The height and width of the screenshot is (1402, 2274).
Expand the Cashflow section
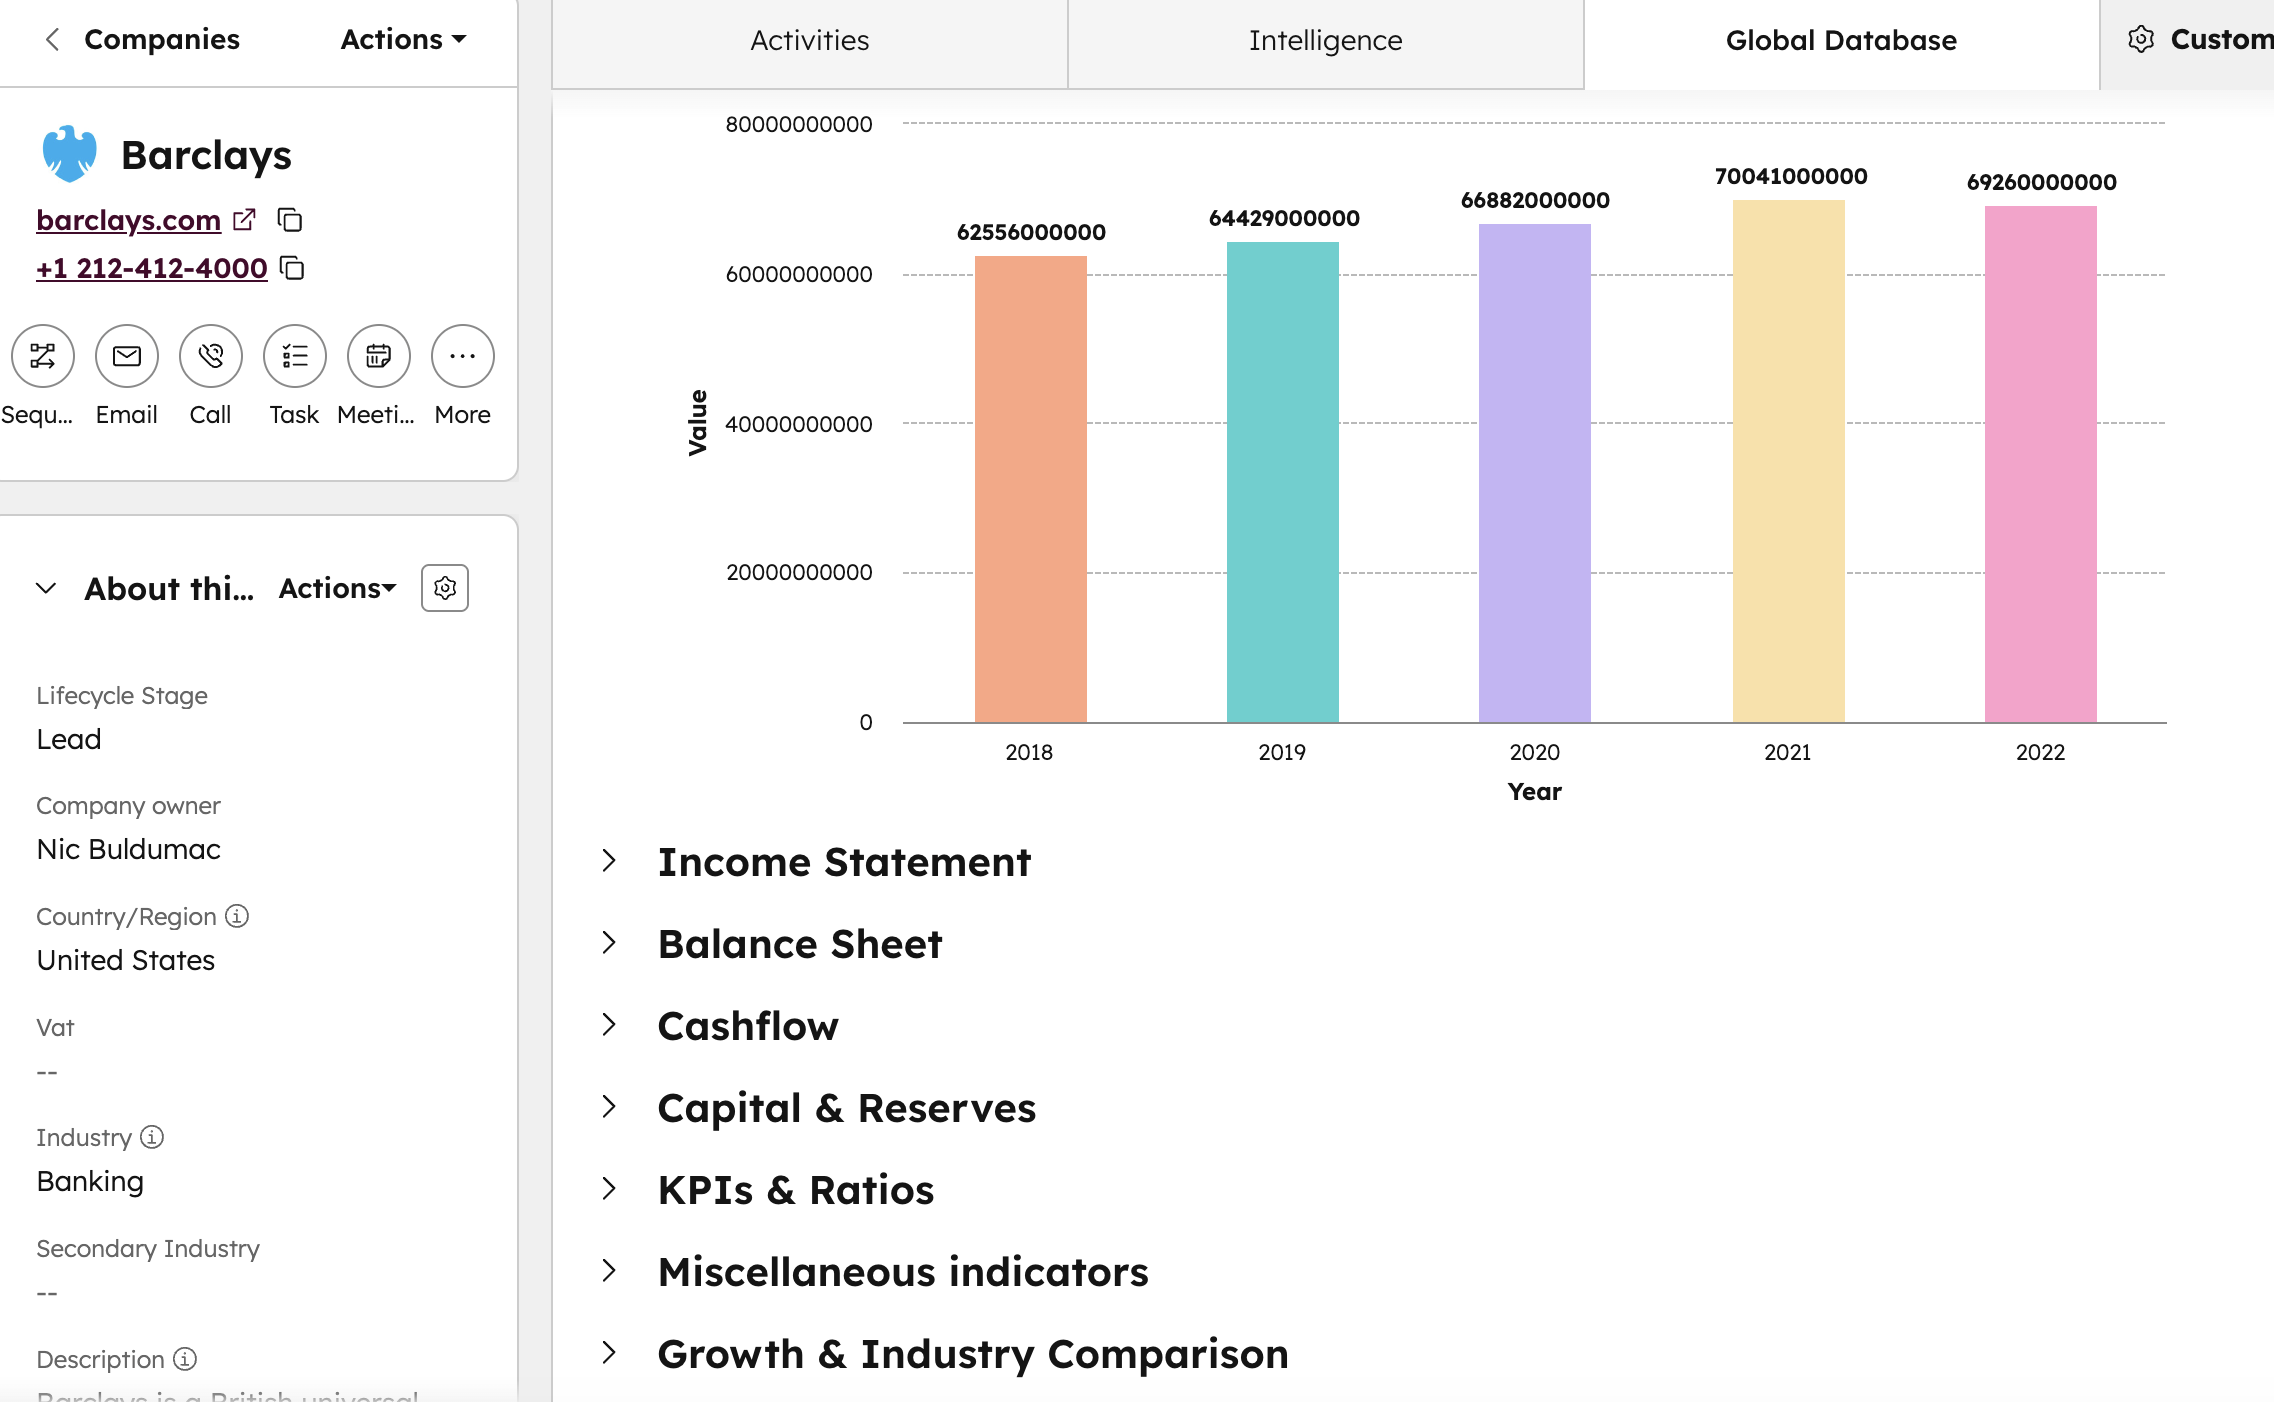(x=609, y=1025)
